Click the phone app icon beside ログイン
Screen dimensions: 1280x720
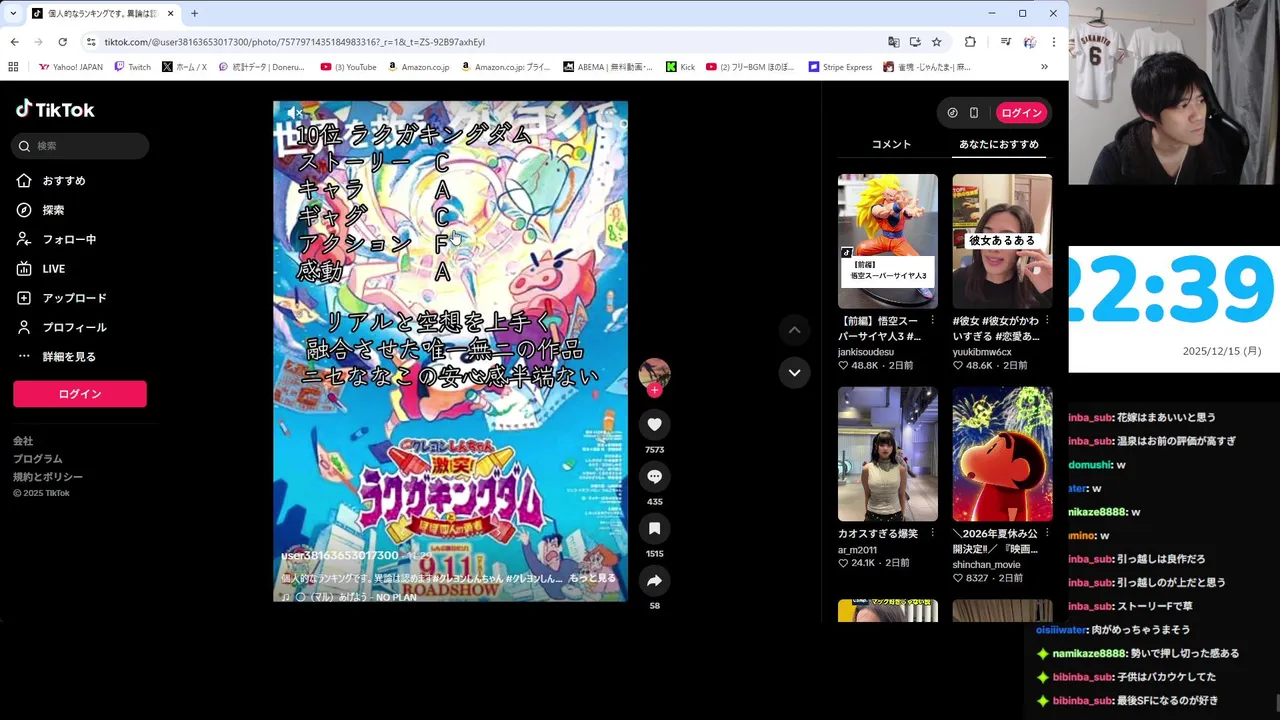974,113
